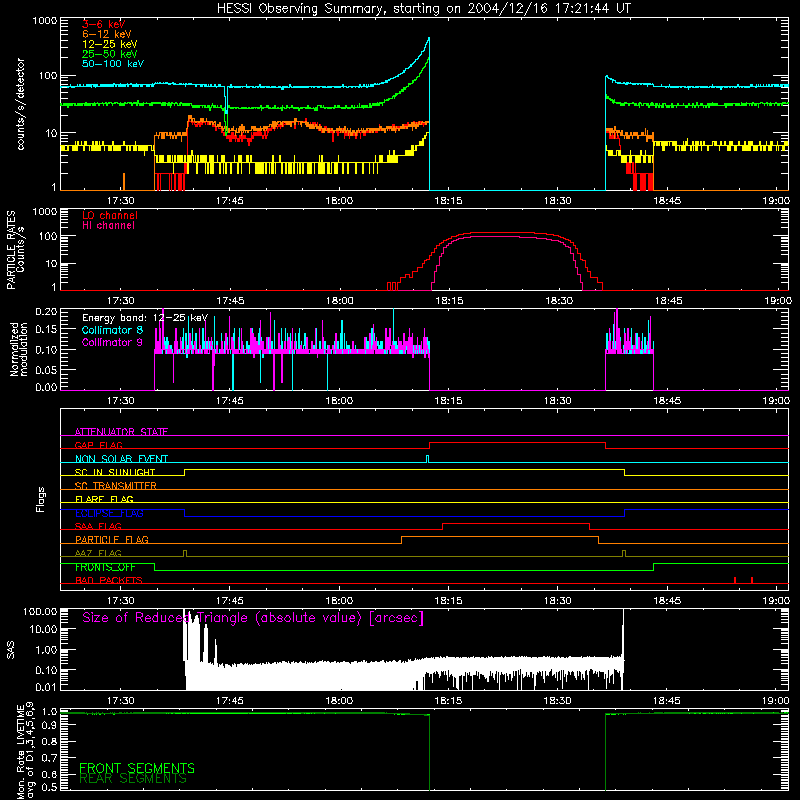Pick the cyan 50-100 keV legend entry
800x800 pixels.
coord(113,64)
